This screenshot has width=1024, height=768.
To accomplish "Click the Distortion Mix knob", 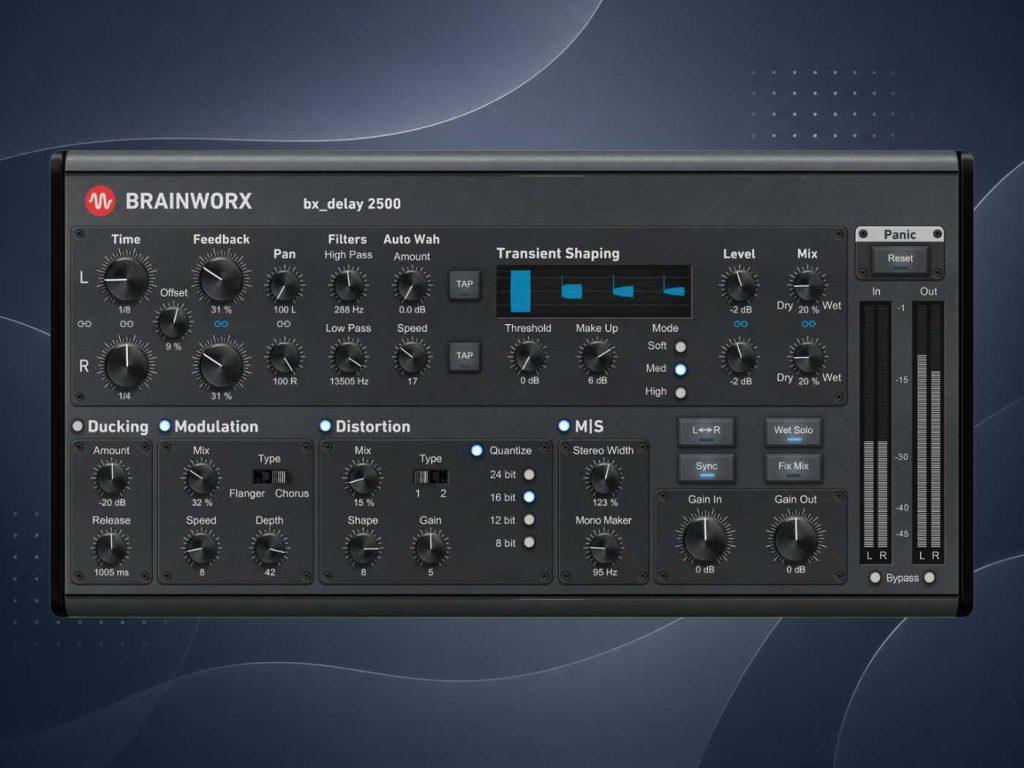I will point(363,479).
